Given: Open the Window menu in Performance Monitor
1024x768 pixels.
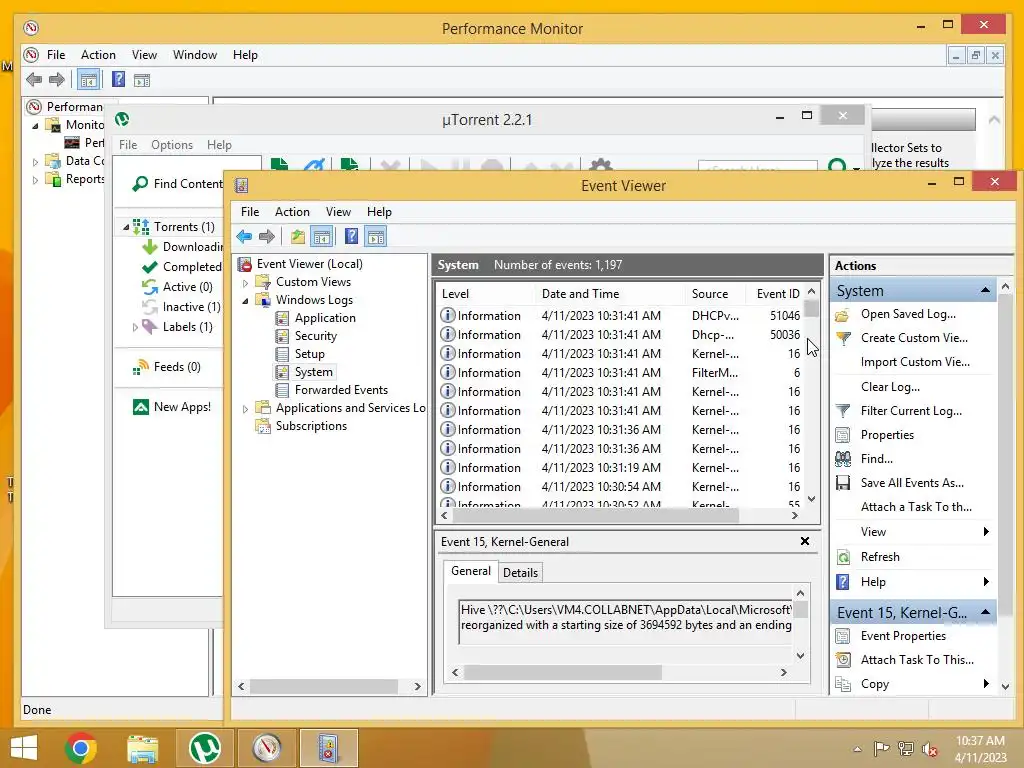Looking at the screenshot, I should click(195, 55).
